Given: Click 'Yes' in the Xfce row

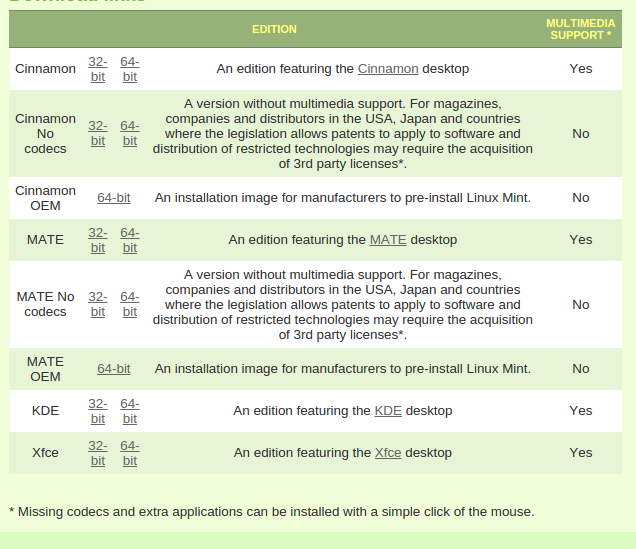Looking at the screenshot, I should (x=580, y=453).
